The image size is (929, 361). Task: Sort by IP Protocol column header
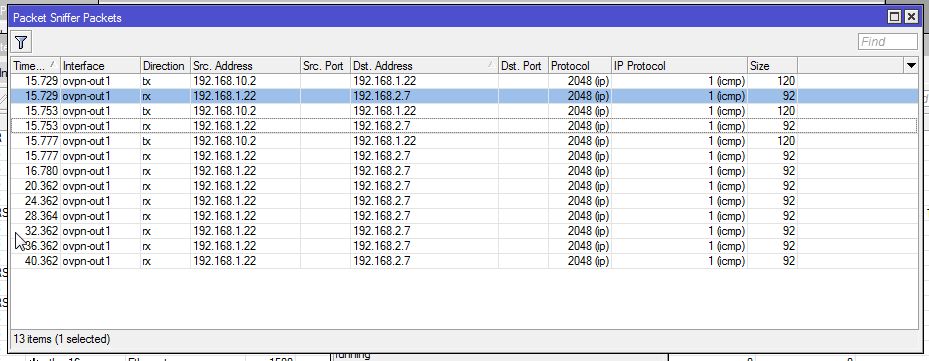[680, 66]
